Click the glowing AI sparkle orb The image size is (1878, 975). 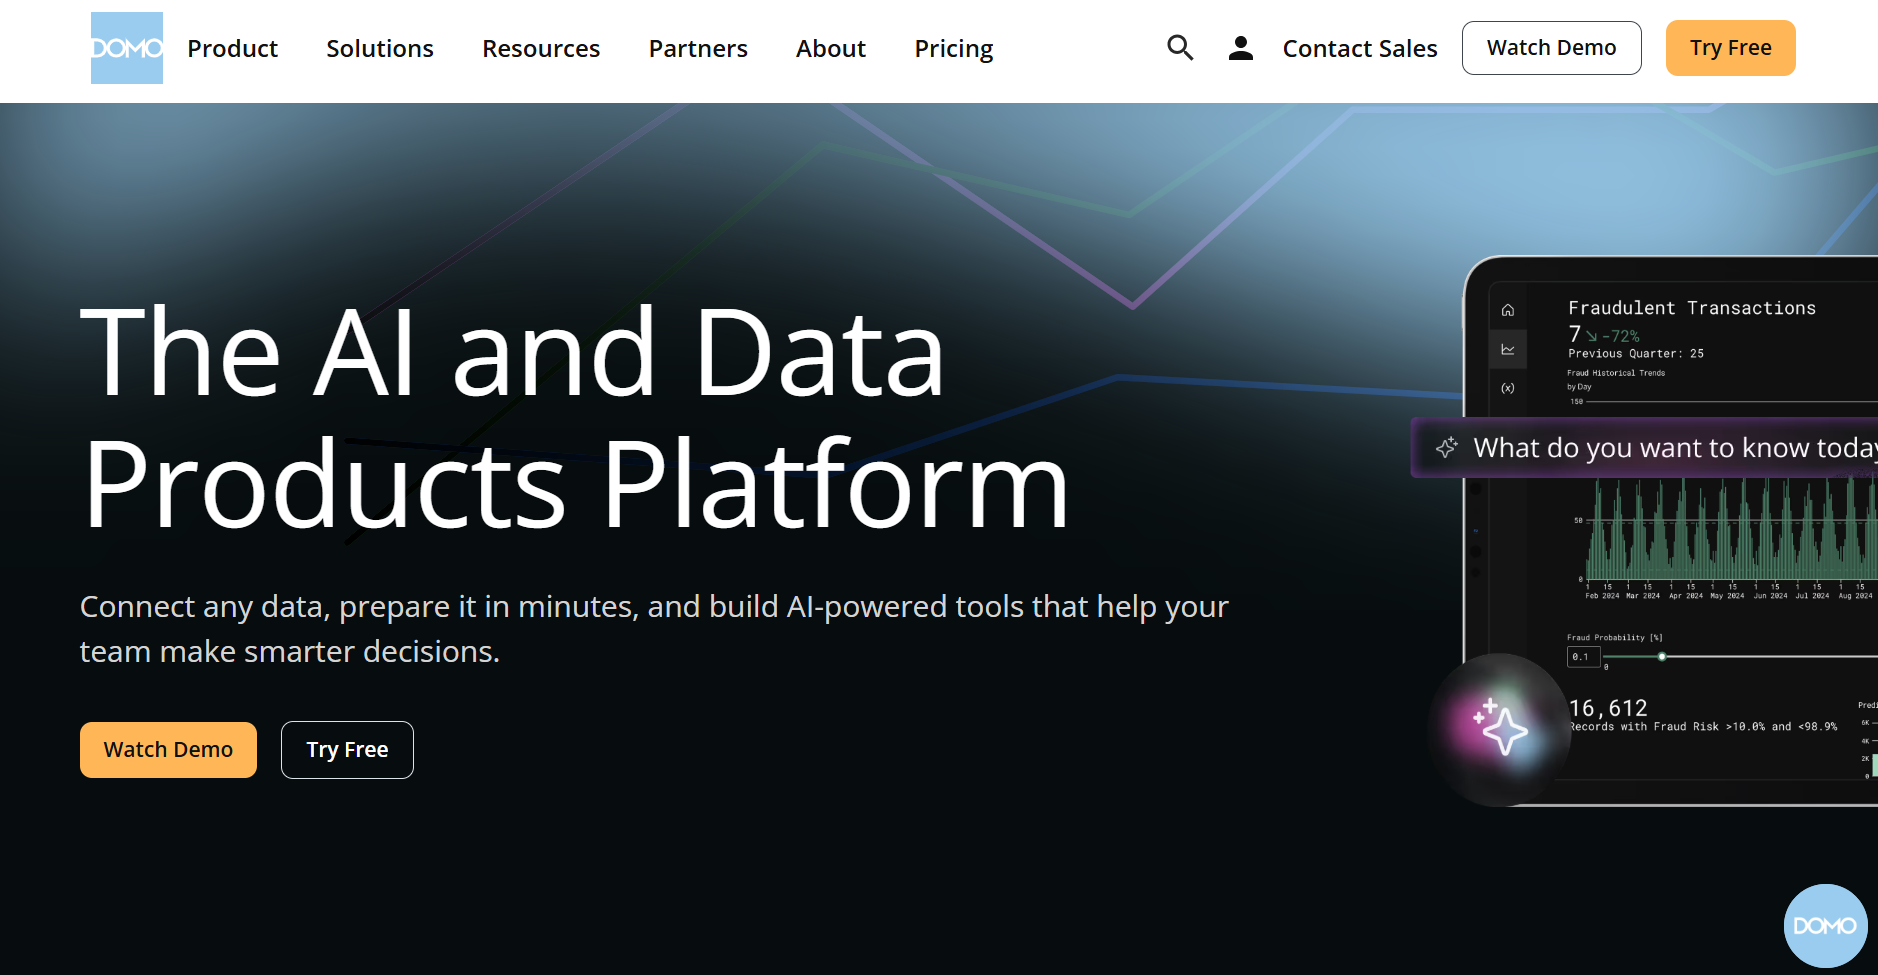pyautogui.click(x=1499, y=728)
